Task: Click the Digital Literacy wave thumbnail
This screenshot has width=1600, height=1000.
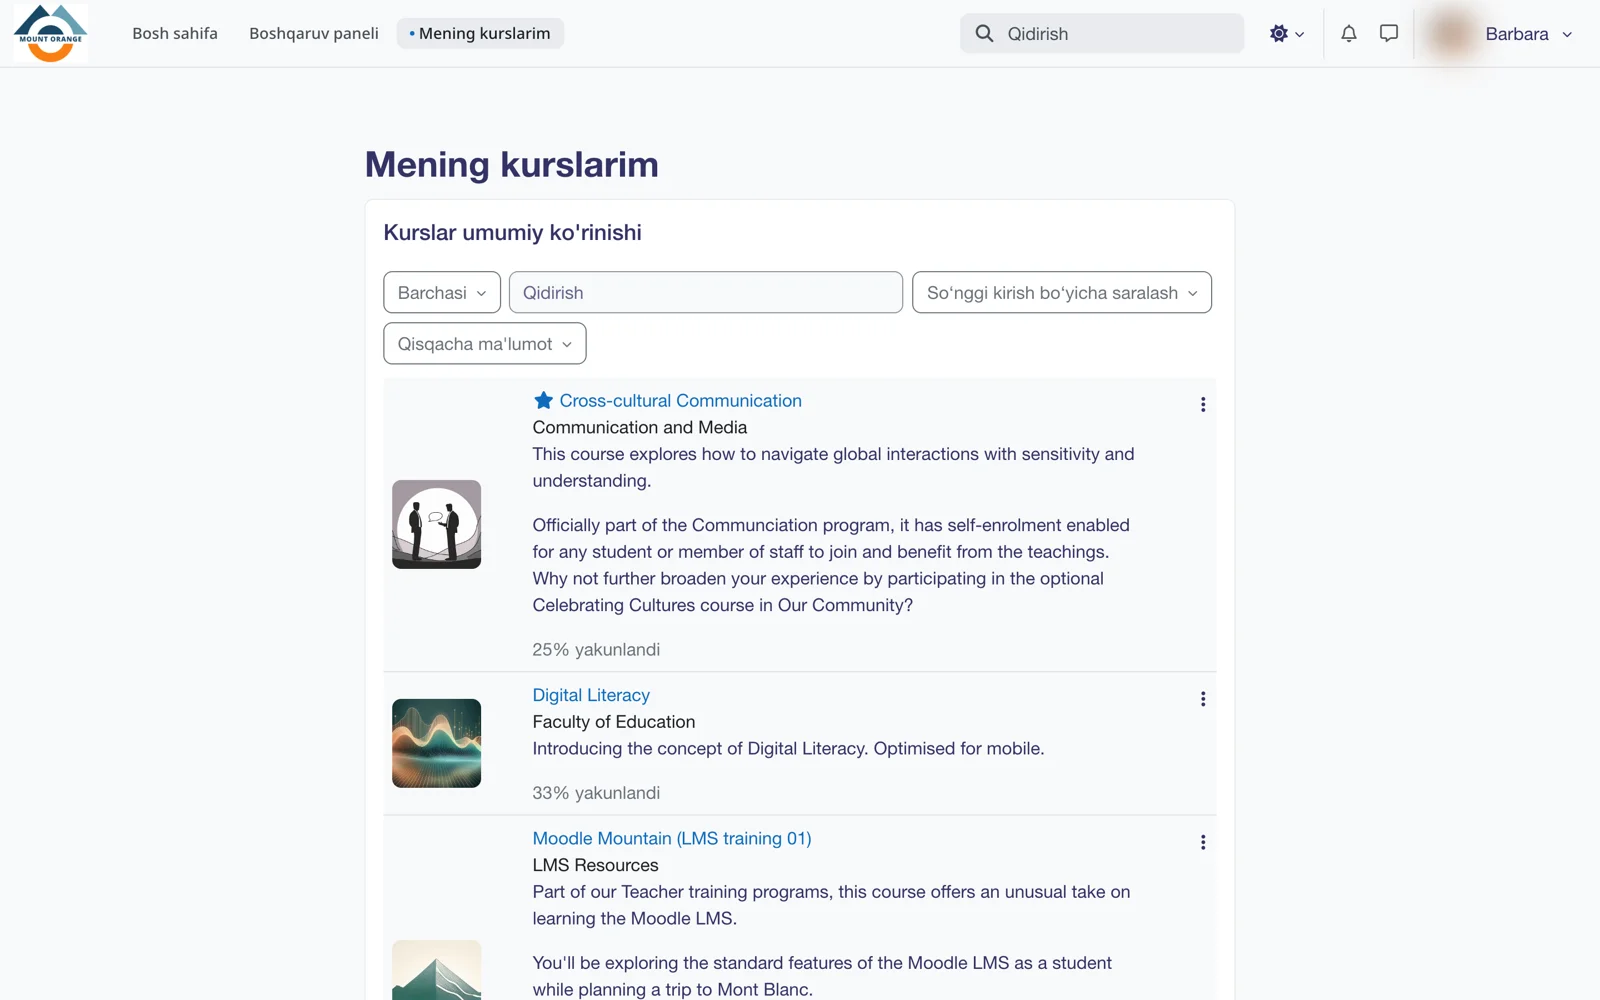Action: pos(436,743)
